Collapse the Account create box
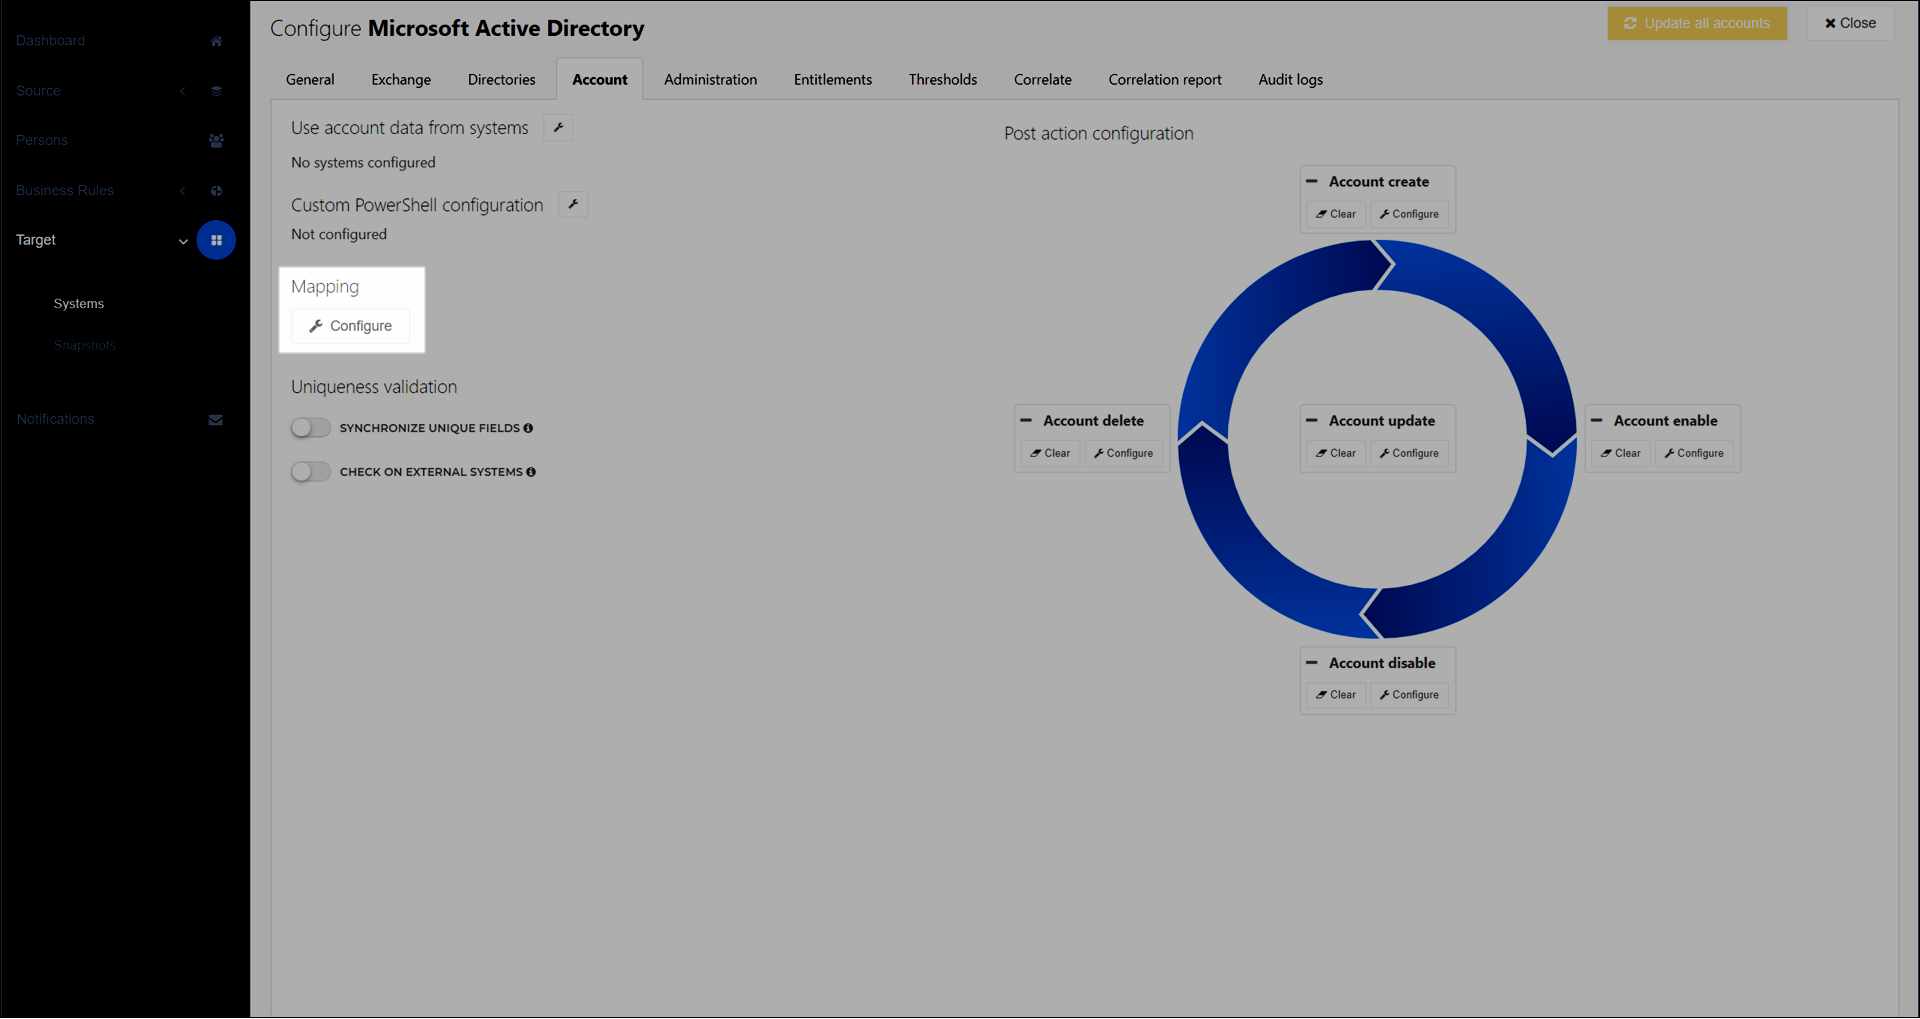The image size is (1920, 1019). (1312, 182)
